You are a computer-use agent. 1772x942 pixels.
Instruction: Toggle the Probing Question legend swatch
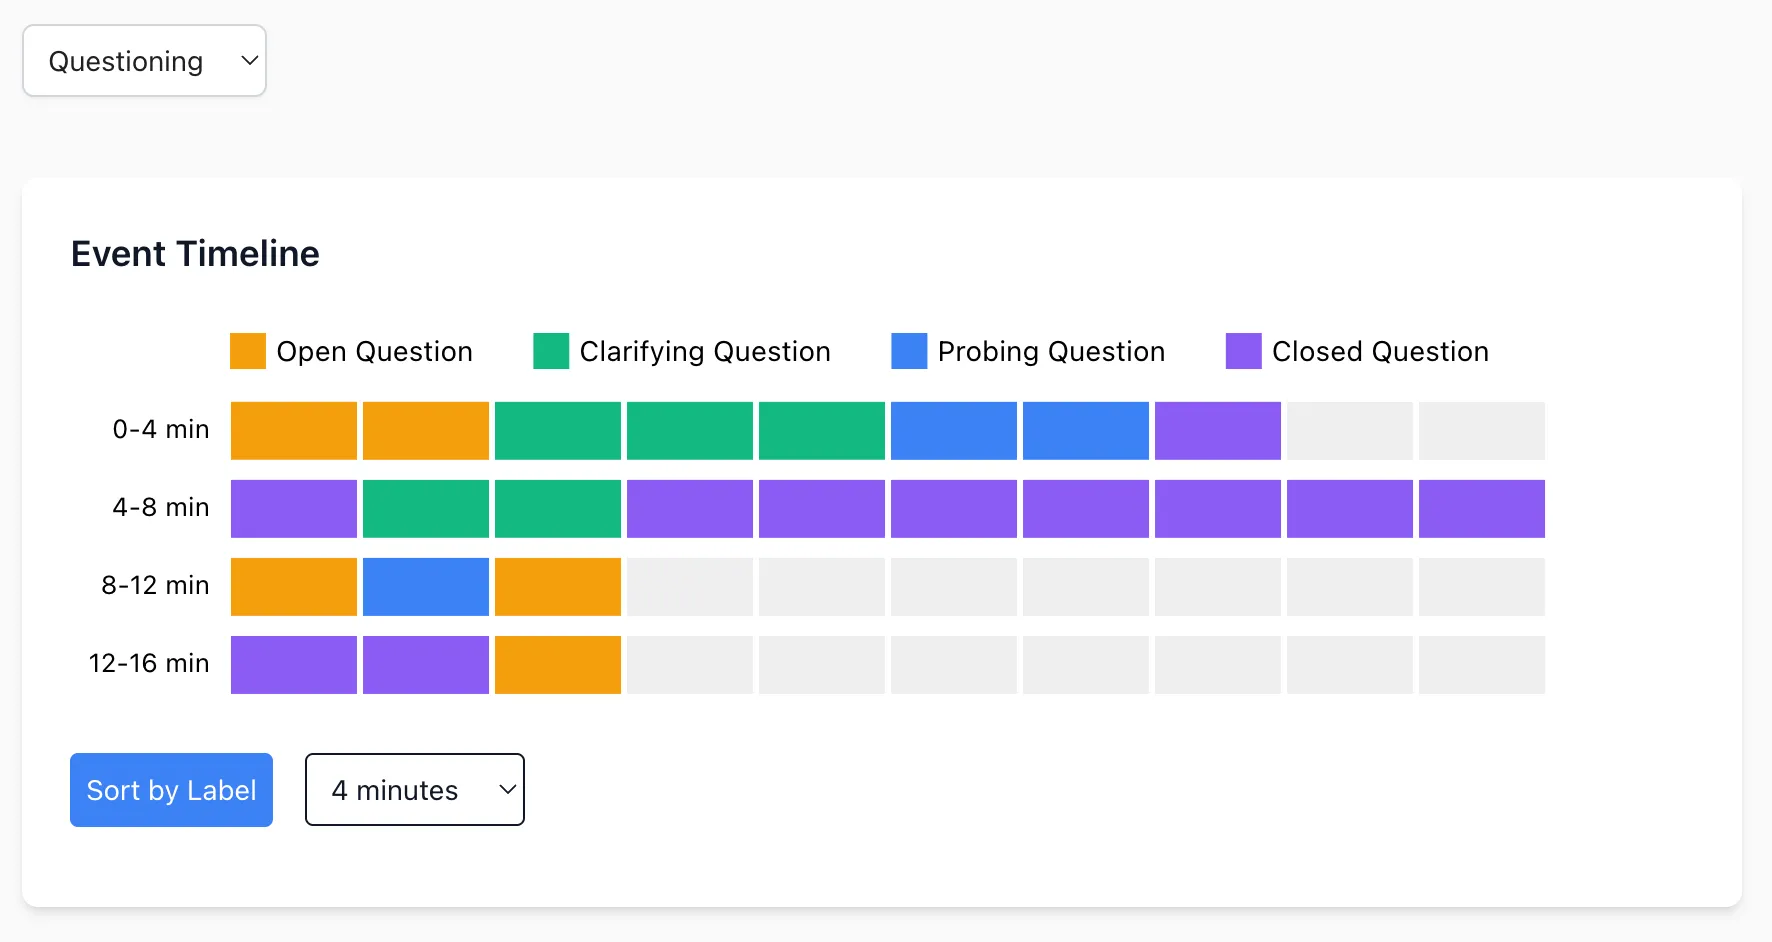coord(909,351)
